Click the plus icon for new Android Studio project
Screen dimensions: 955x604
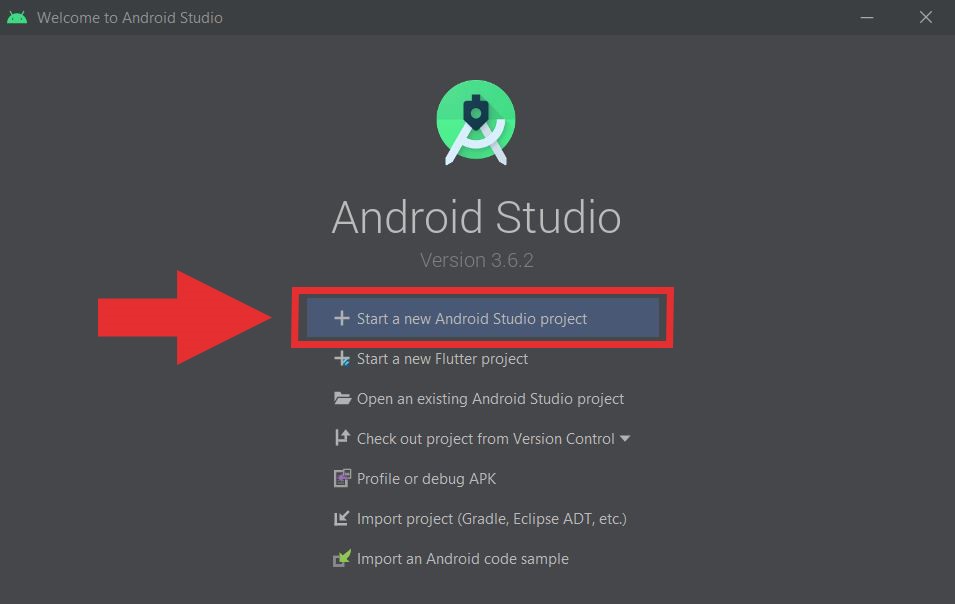[x=342, y=318]
